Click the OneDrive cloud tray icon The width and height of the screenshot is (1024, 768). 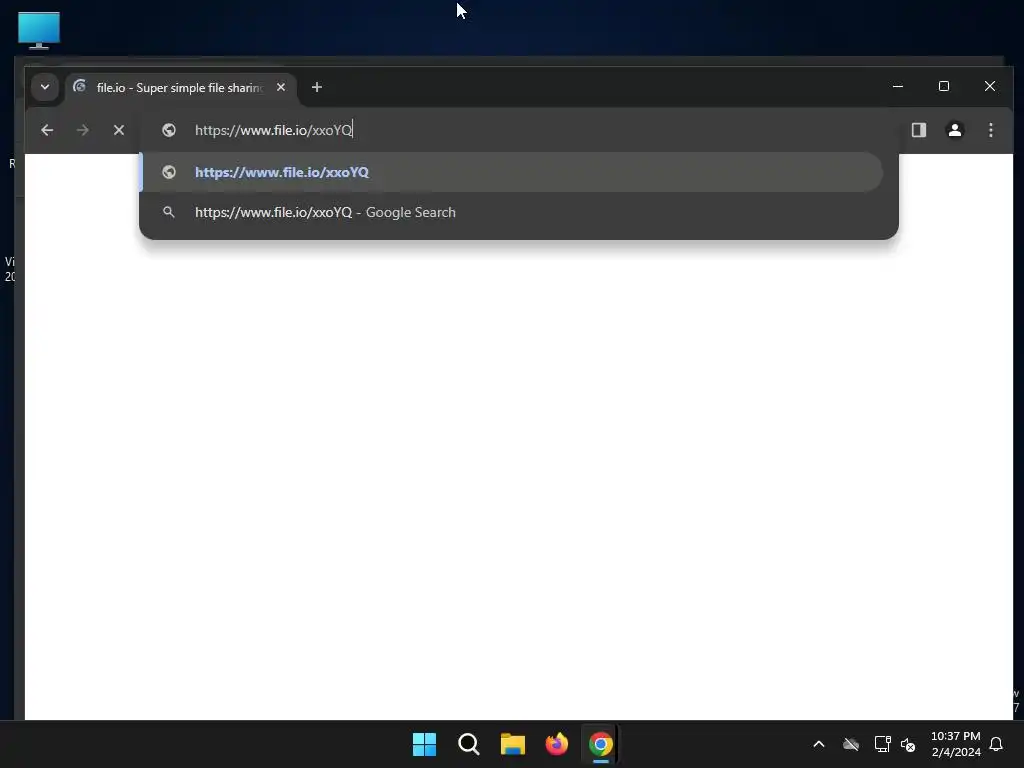(851, 744)
